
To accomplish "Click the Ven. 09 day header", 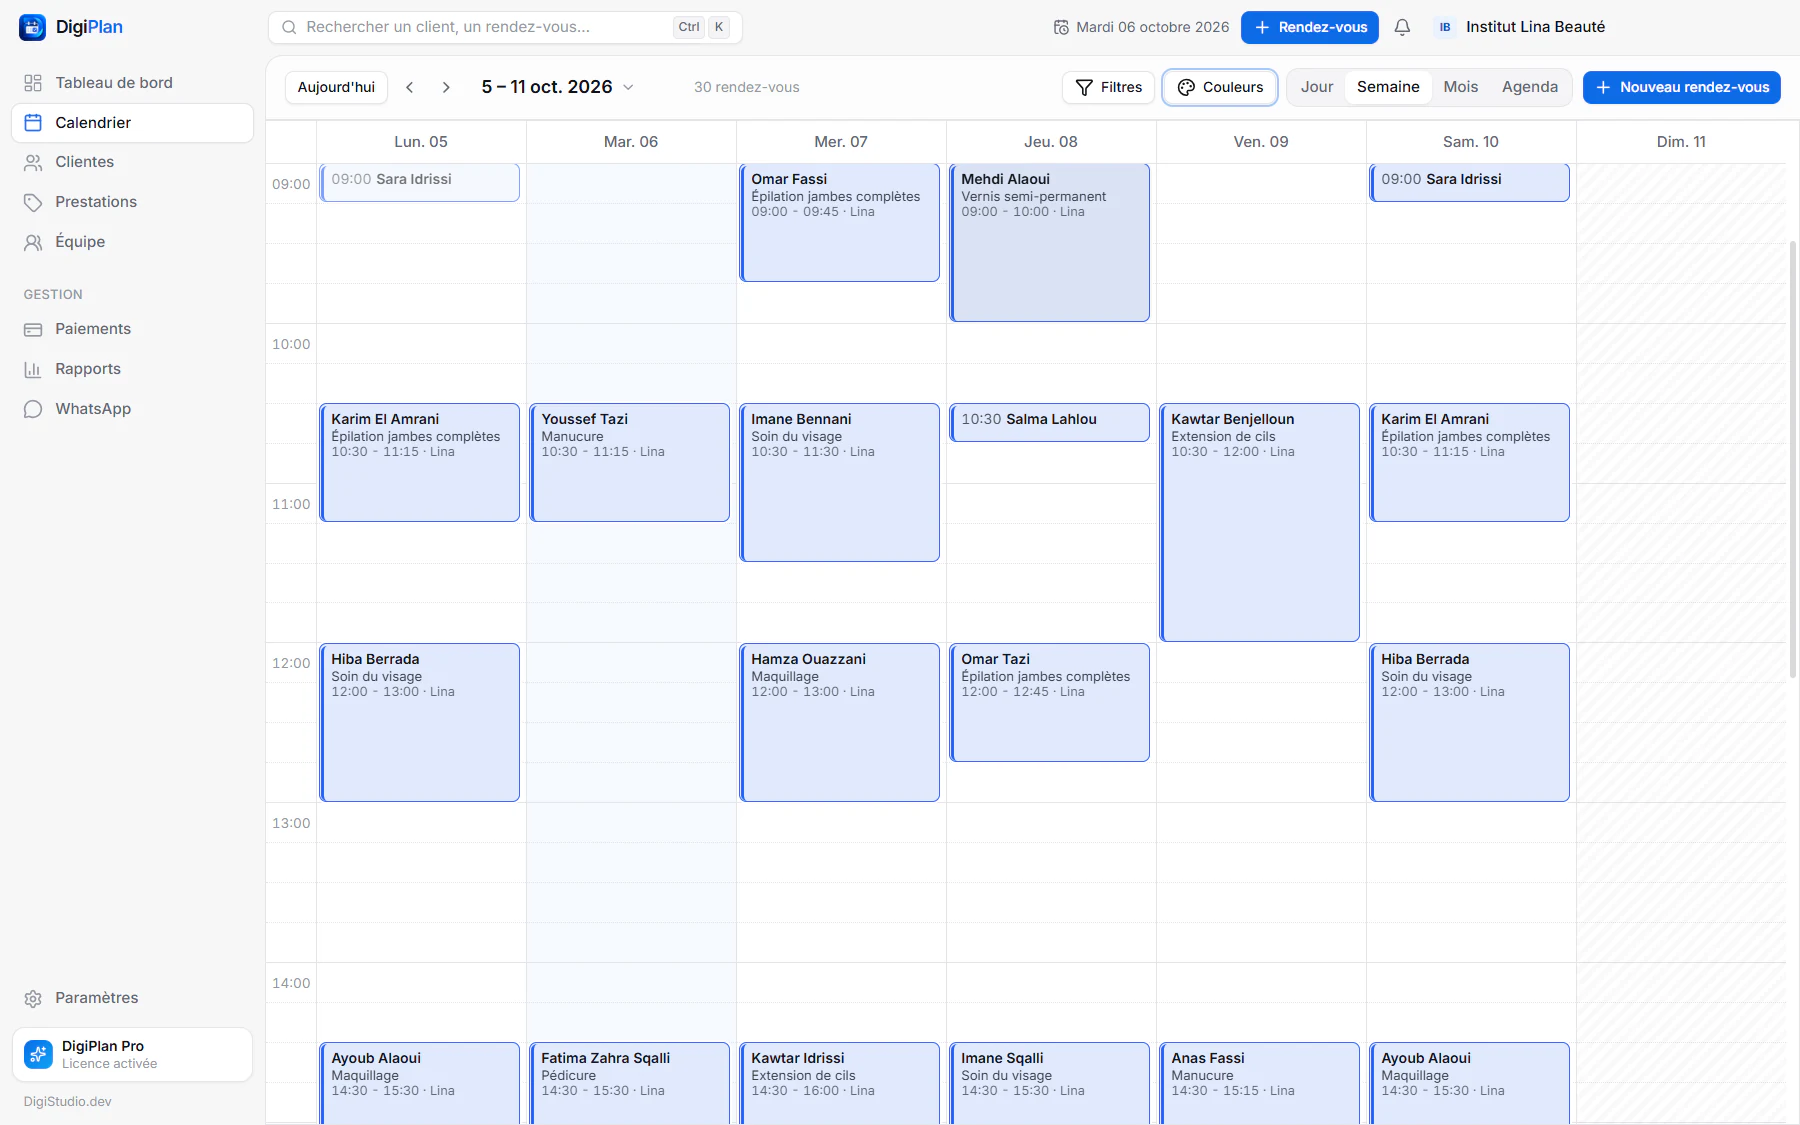I will tap(1261, 142).
